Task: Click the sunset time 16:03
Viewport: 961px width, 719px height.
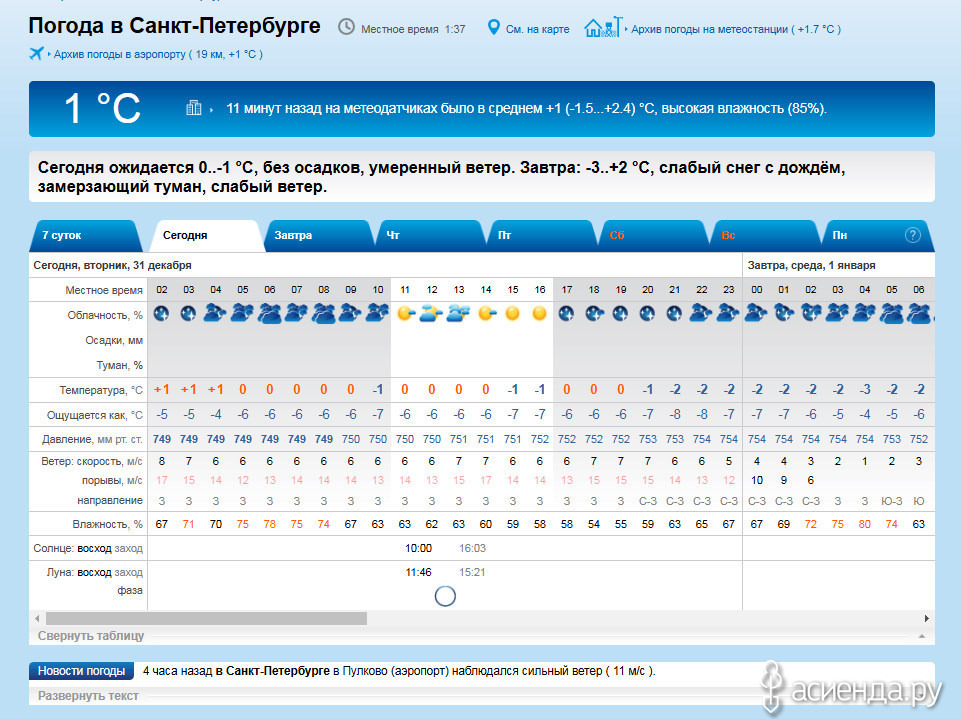Action: click(473, 548)
